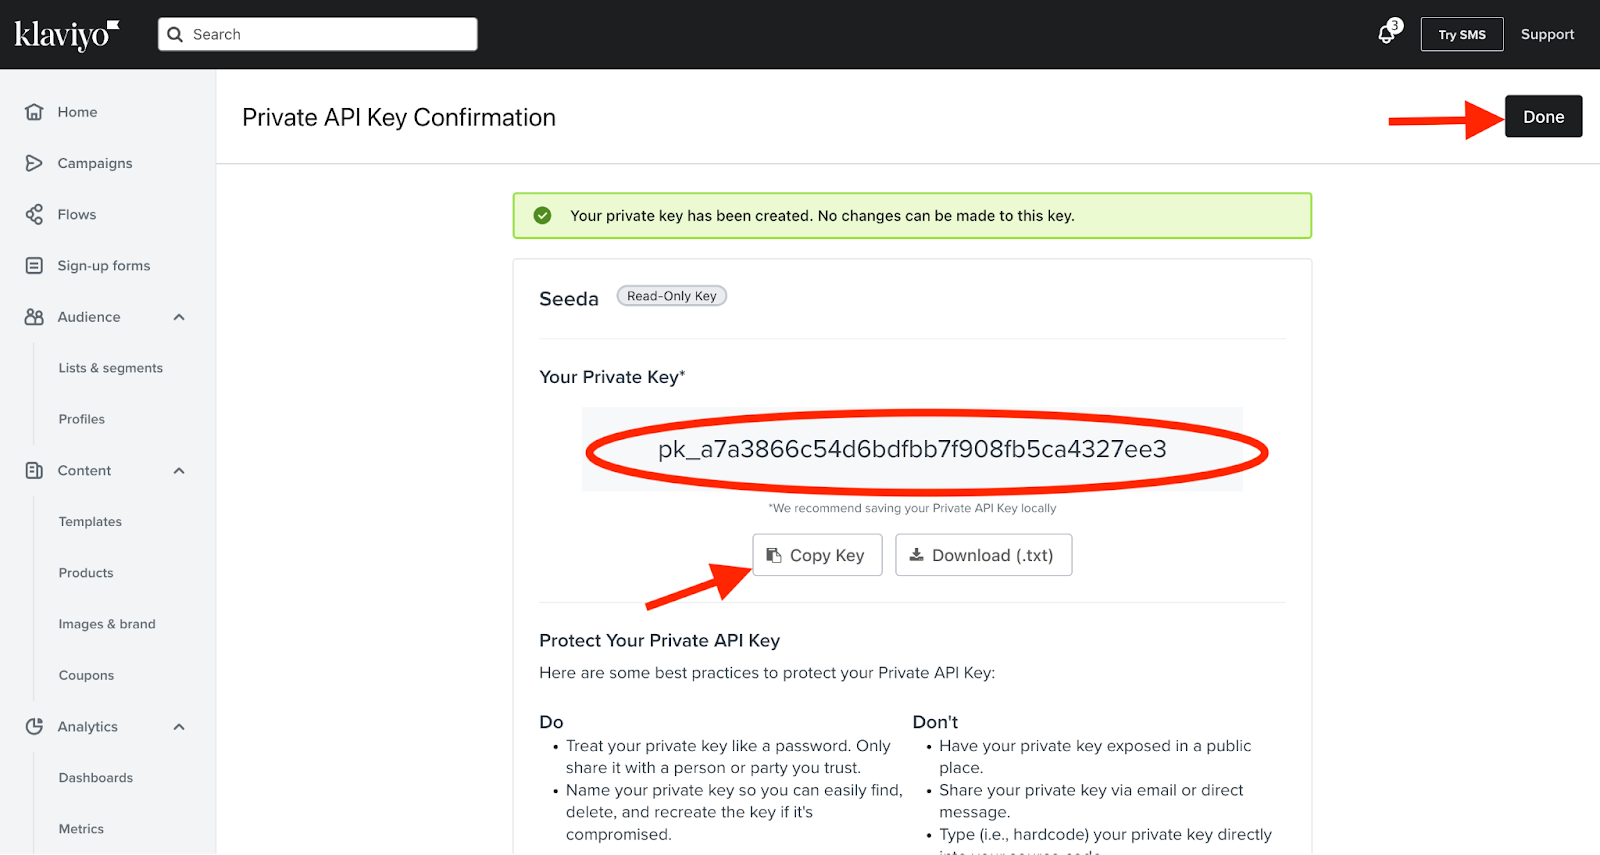Open the Support link

pos(1547,34)
